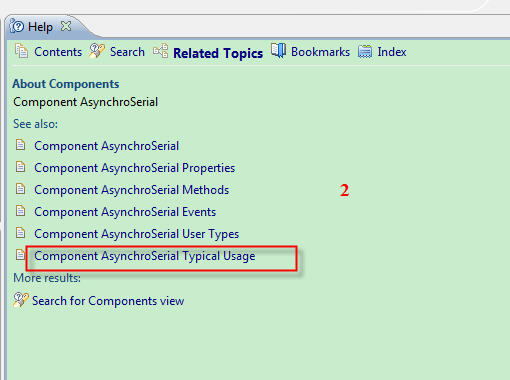The width and height of the screenshot is (510, 380).
Task: Open Component AsynchroSerial User Types topic
Action: (137, 234)
